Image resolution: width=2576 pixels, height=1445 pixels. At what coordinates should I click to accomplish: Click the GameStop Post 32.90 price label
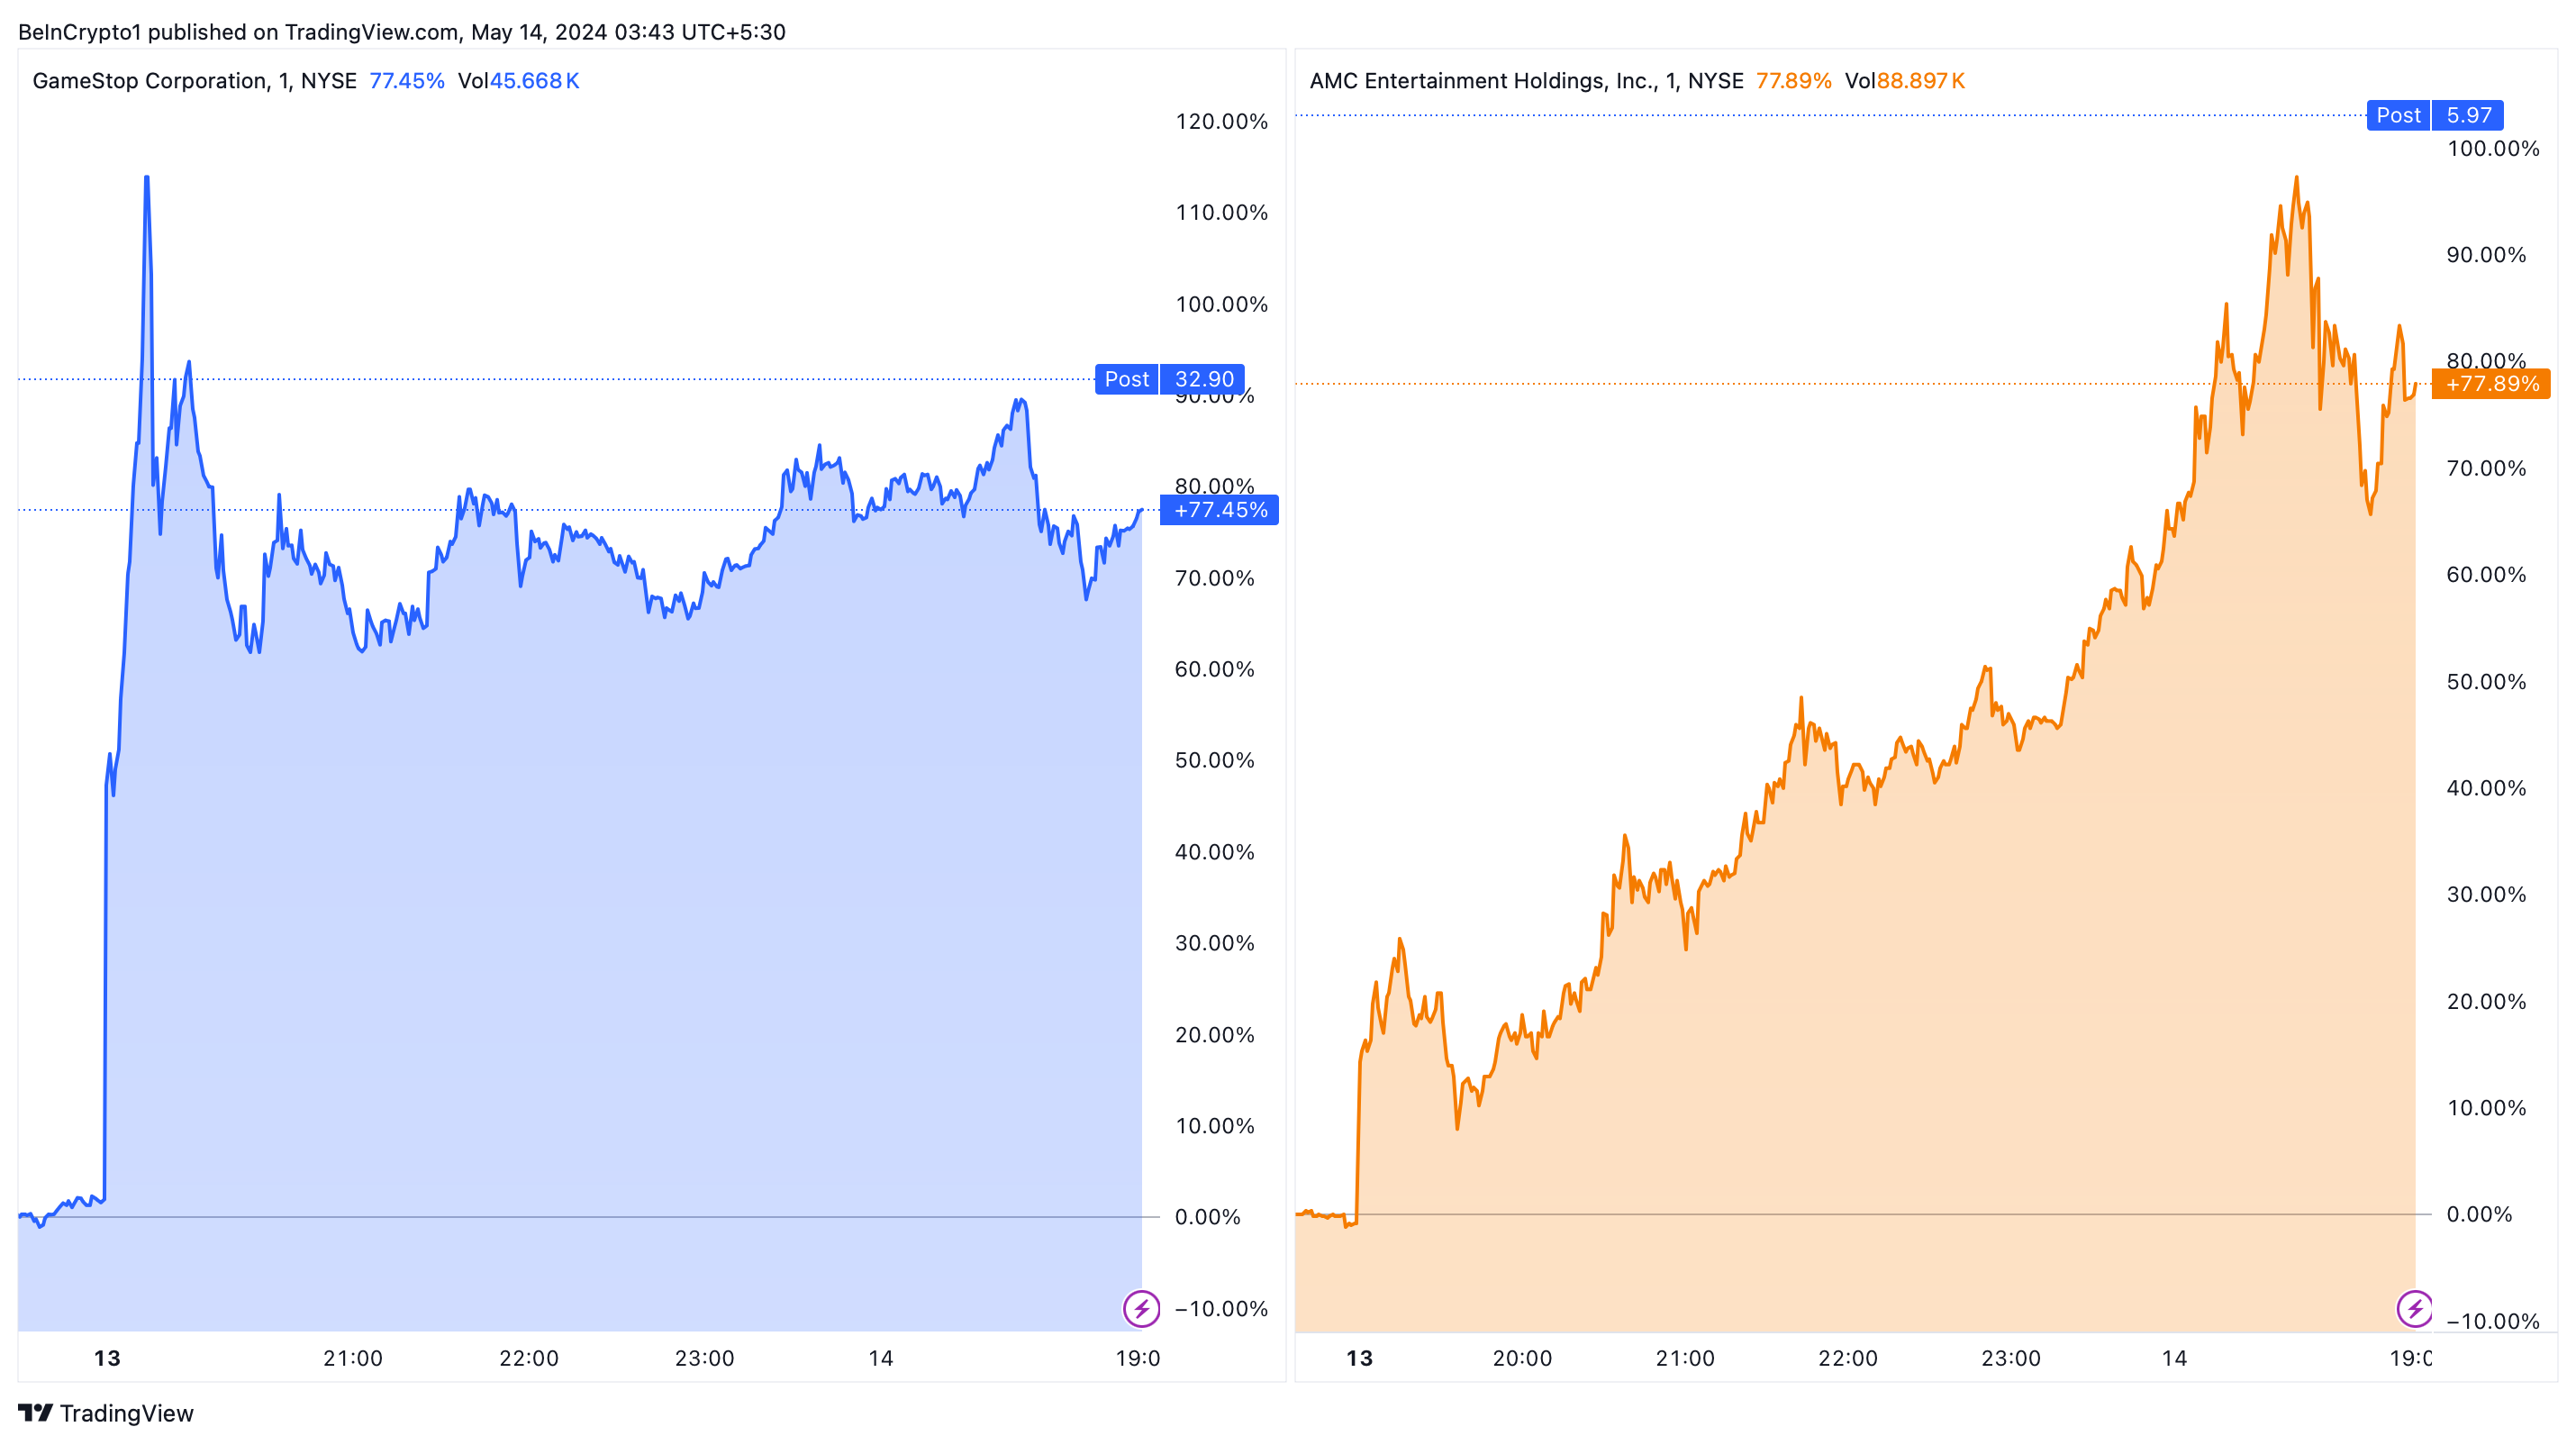click(1169, 379)
